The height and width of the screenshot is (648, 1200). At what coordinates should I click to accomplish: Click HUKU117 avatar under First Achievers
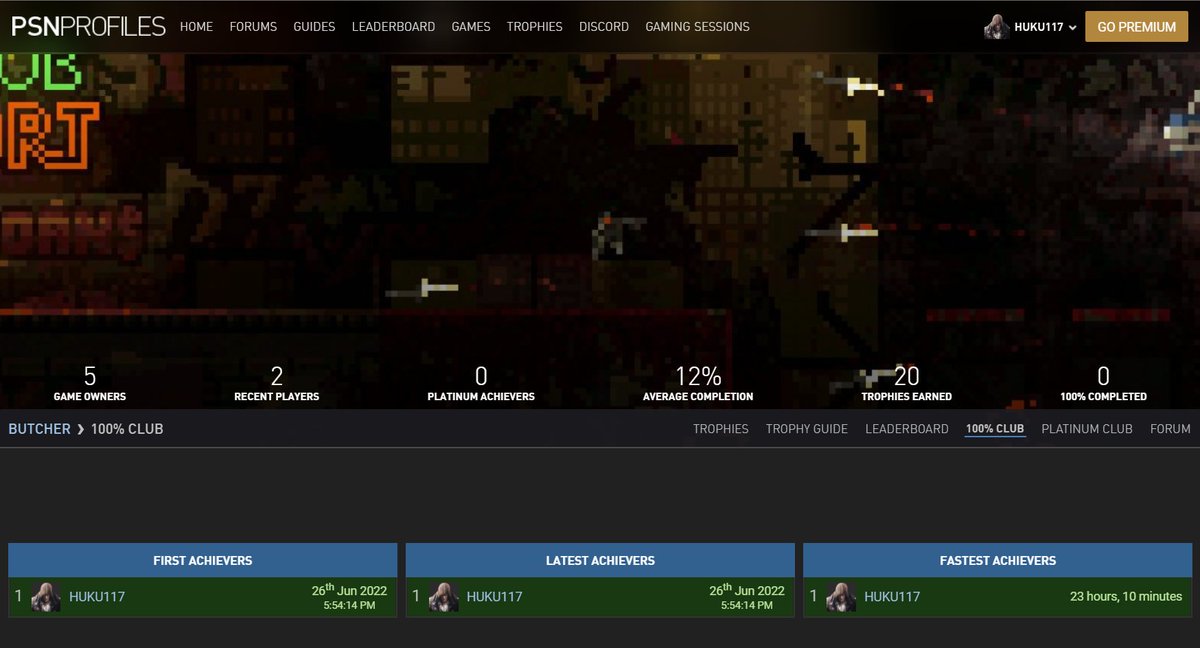tap(46, 597)
